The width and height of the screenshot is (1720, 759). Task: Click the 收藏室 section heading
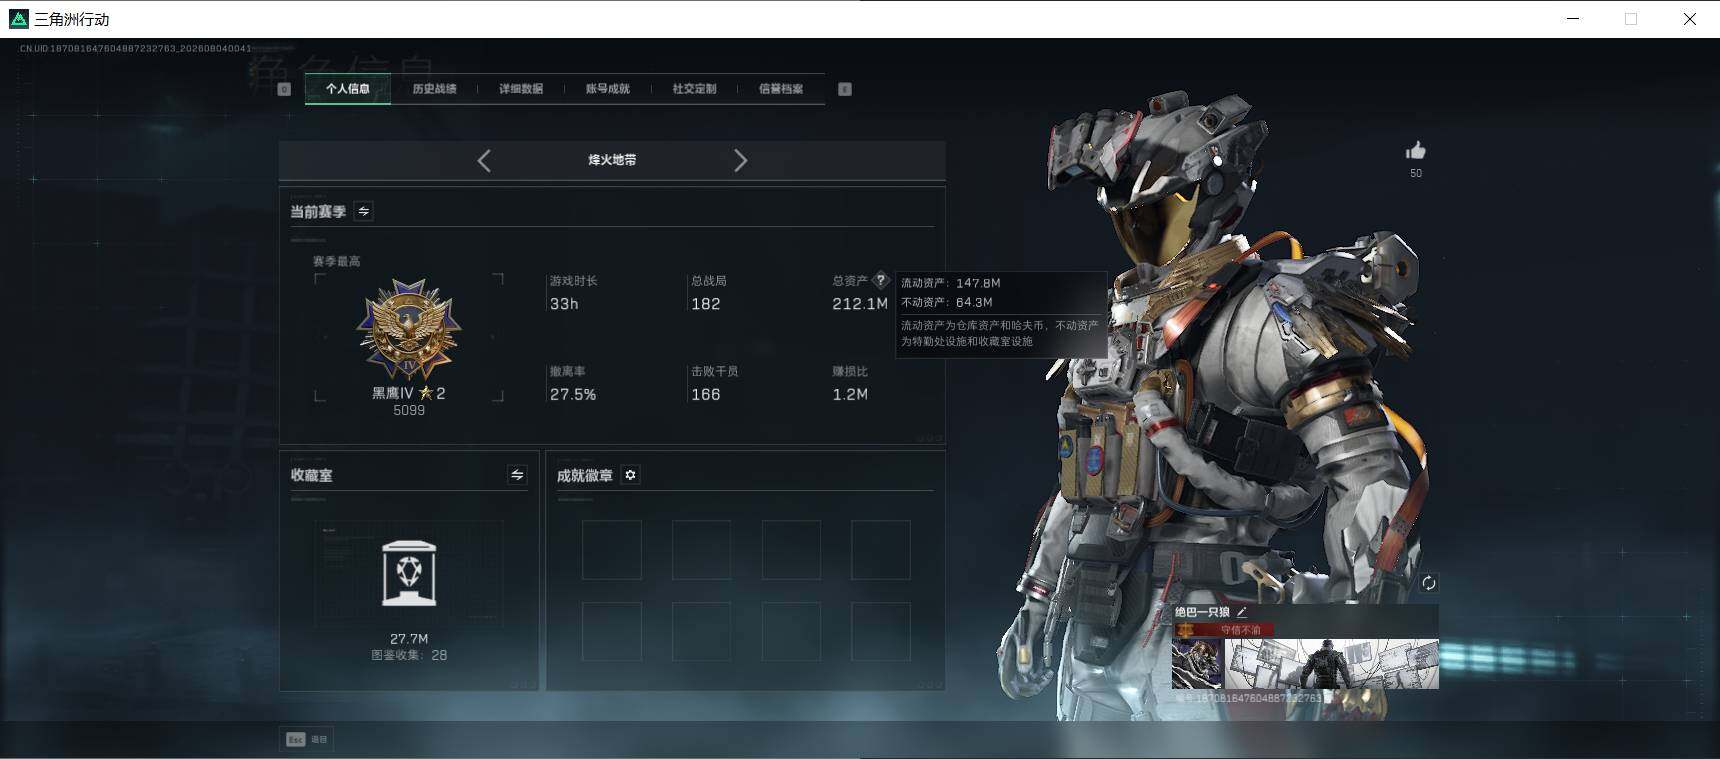[x=311, y=475]
